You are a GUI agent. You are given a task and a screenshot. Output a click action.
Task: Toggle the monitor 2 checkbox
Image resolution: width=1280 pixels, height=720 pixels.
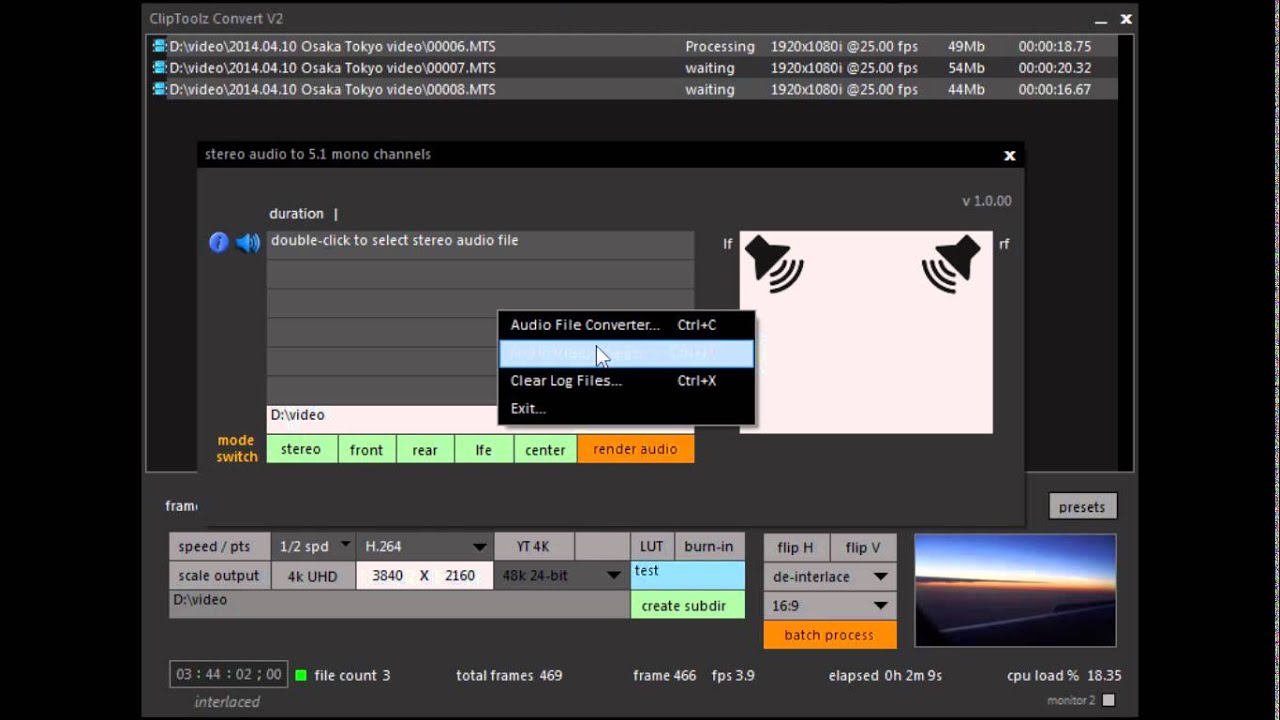click(x=1108, y=700)
